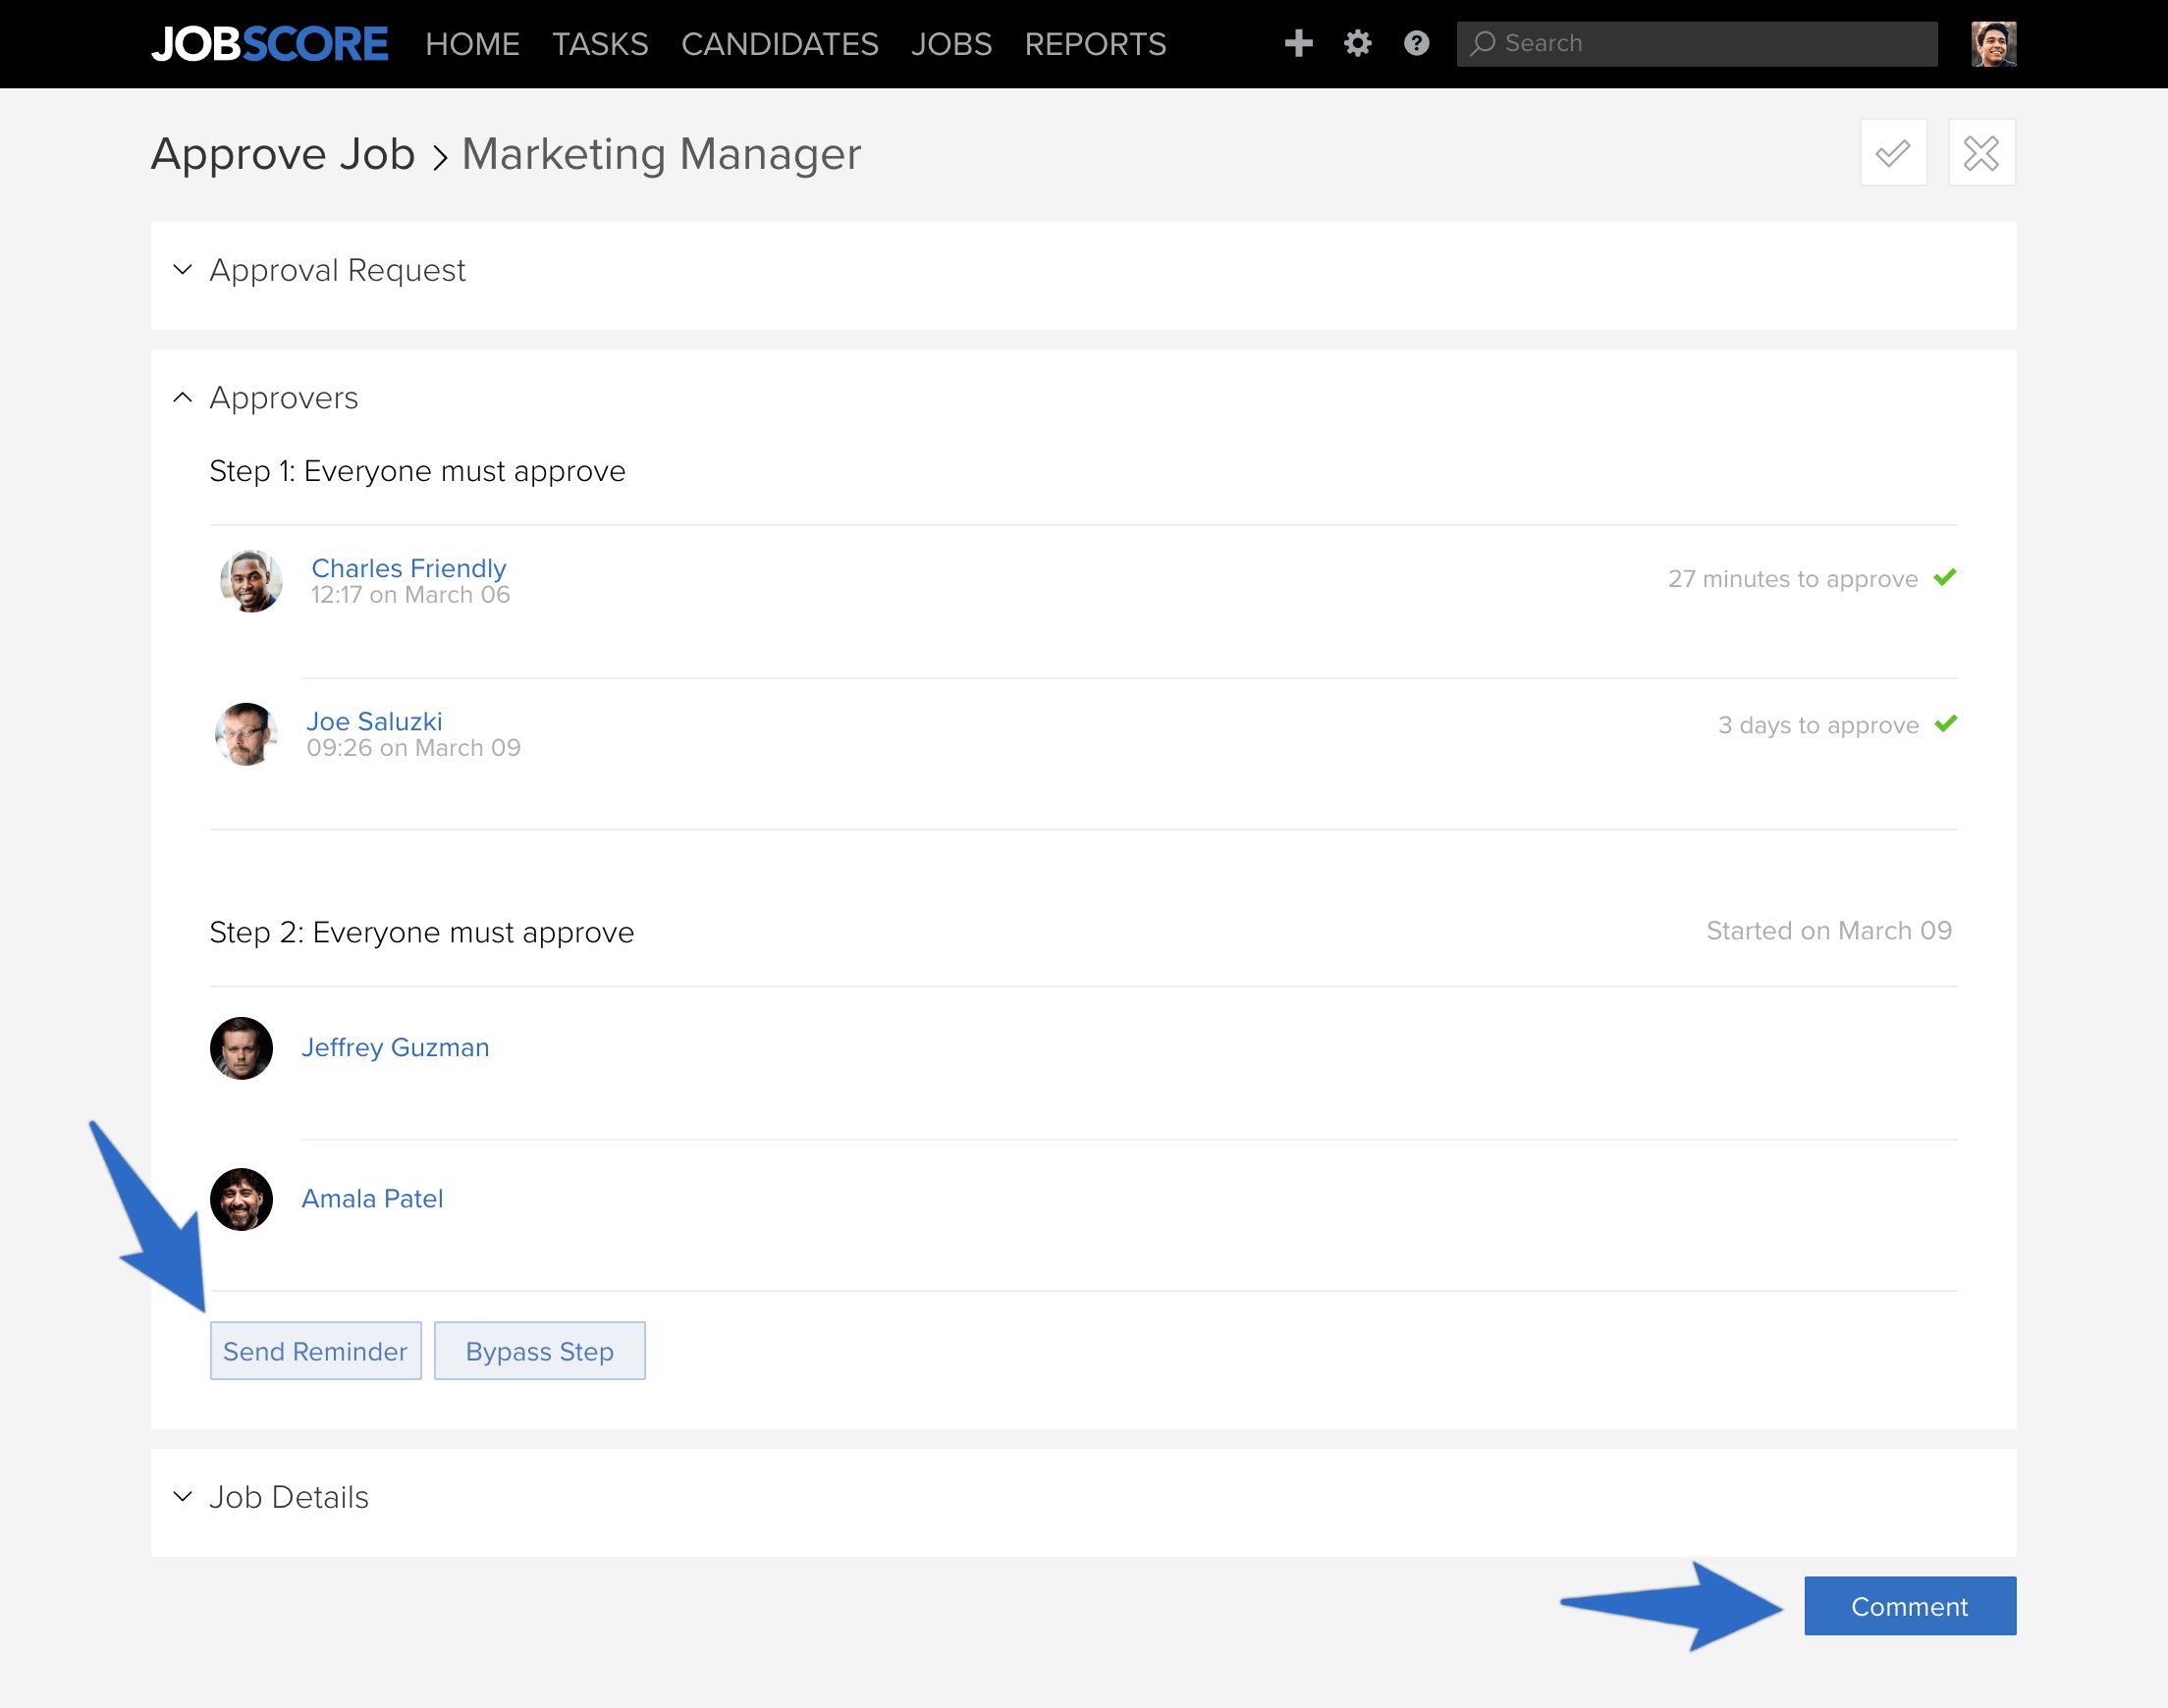
Task: Click the '3 days to approve' text
Action: [x=1818, y=725]
